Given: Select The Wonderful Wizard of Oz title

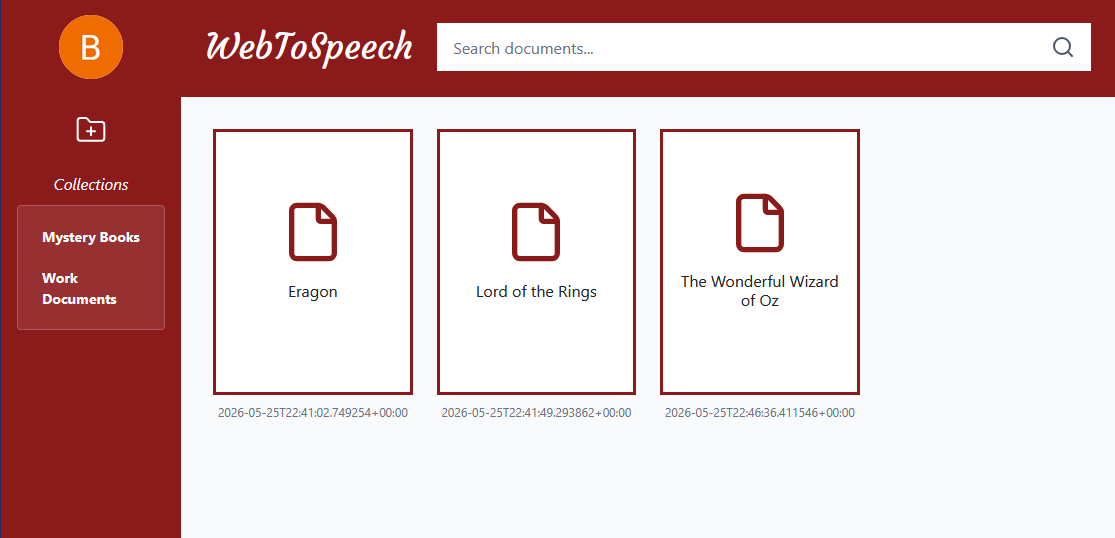Looking at the screenshot, I should [759, 291].
